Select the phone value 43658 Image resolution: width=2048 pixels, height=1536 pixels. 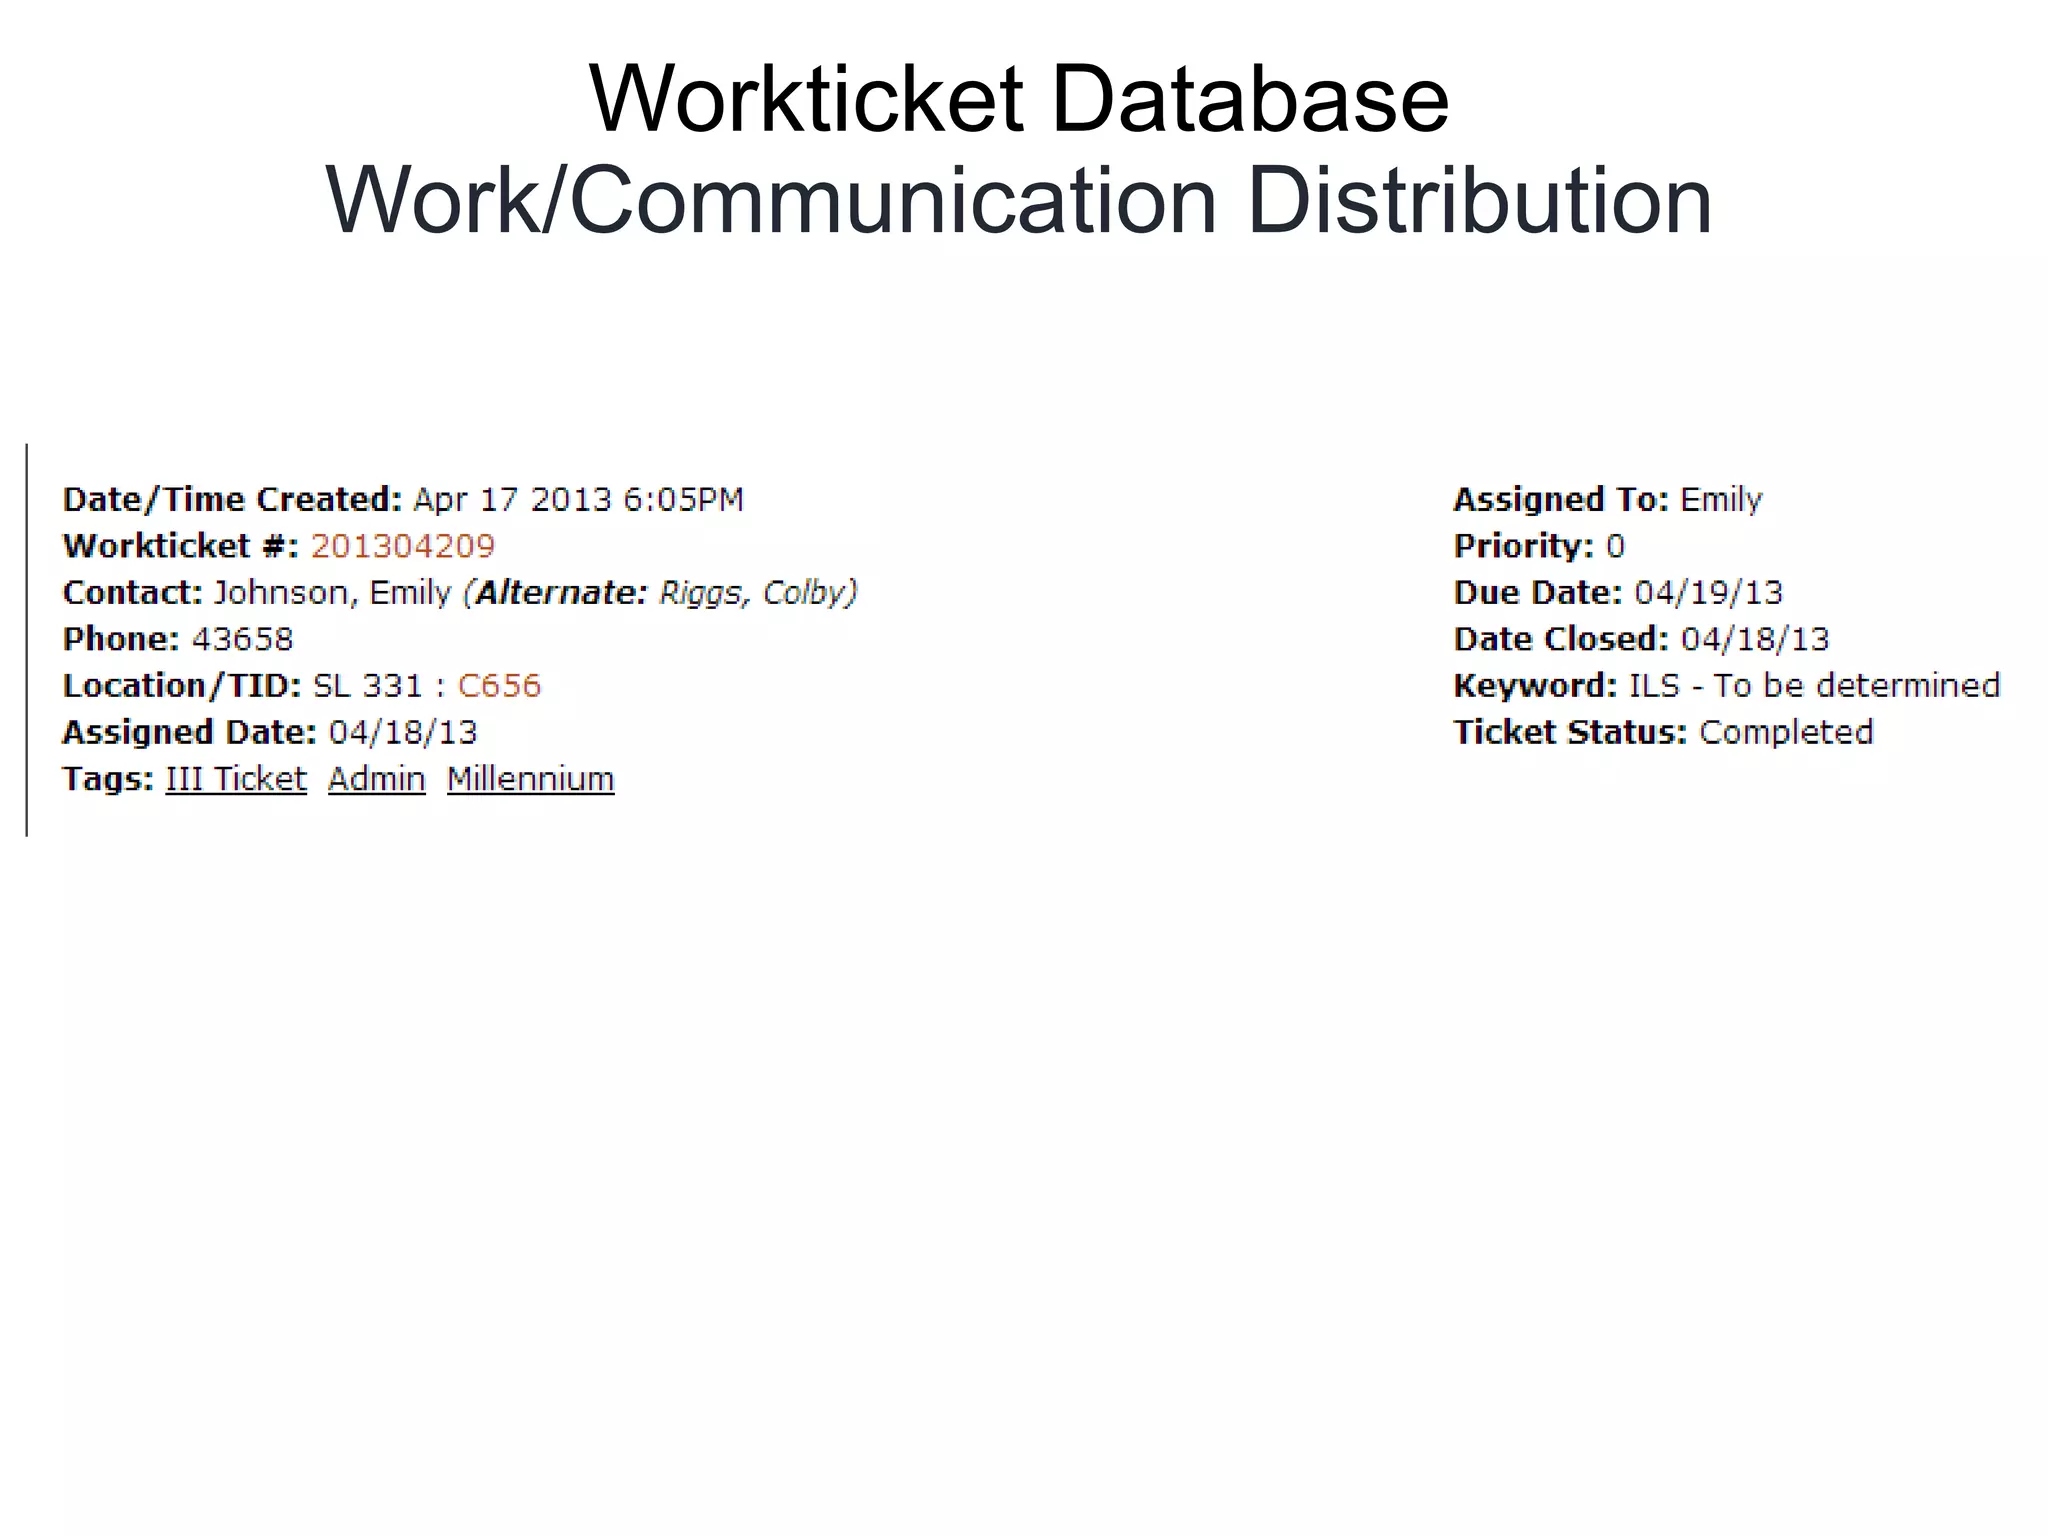pyautogui.click(x=243, y=640)
